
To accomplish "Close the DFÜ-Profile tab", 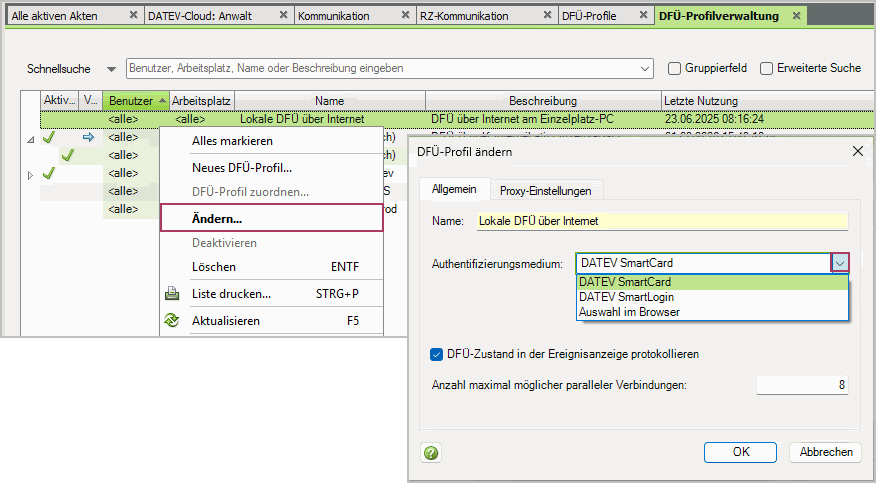I will click(644, 15).
